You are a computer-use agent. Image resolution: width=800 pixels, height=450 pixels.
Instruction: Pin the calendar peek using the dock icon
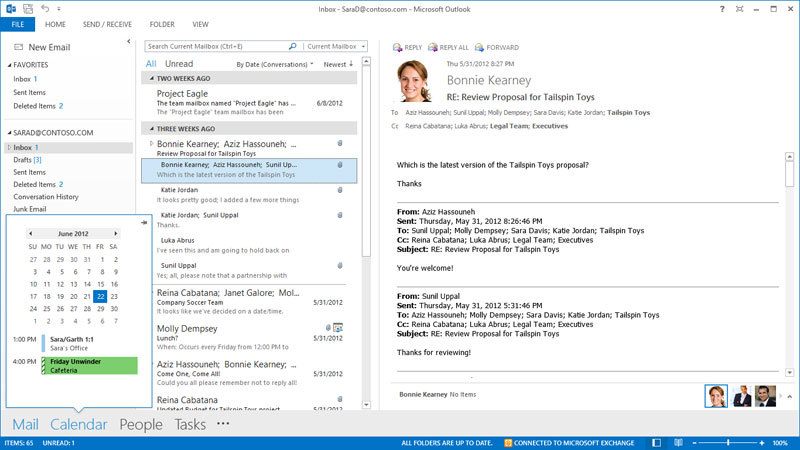pyautogui.click(x=144, y=222)
